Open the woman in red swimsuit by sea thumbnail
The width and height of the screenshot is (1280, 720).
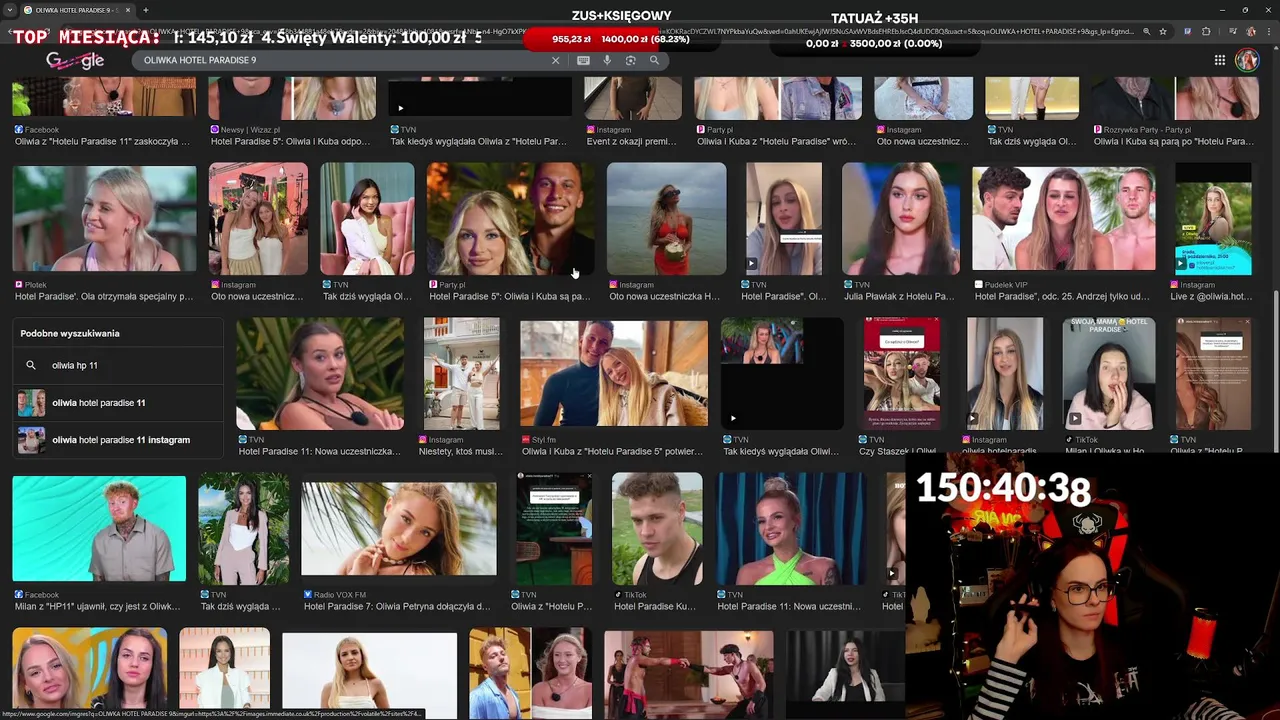(x=666, y=218)
